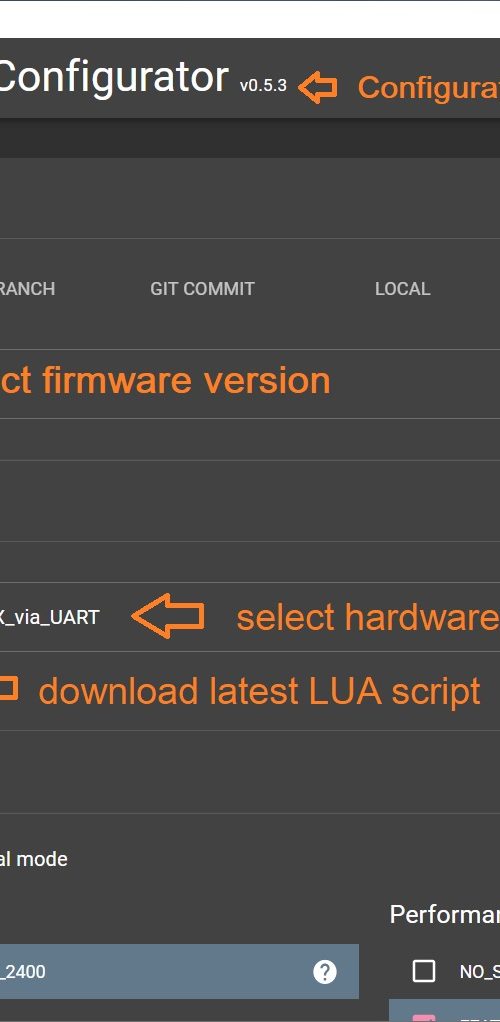Click the NO_S option label text
The width and height of the screenshot is (500, 1022).
(480, 972)
